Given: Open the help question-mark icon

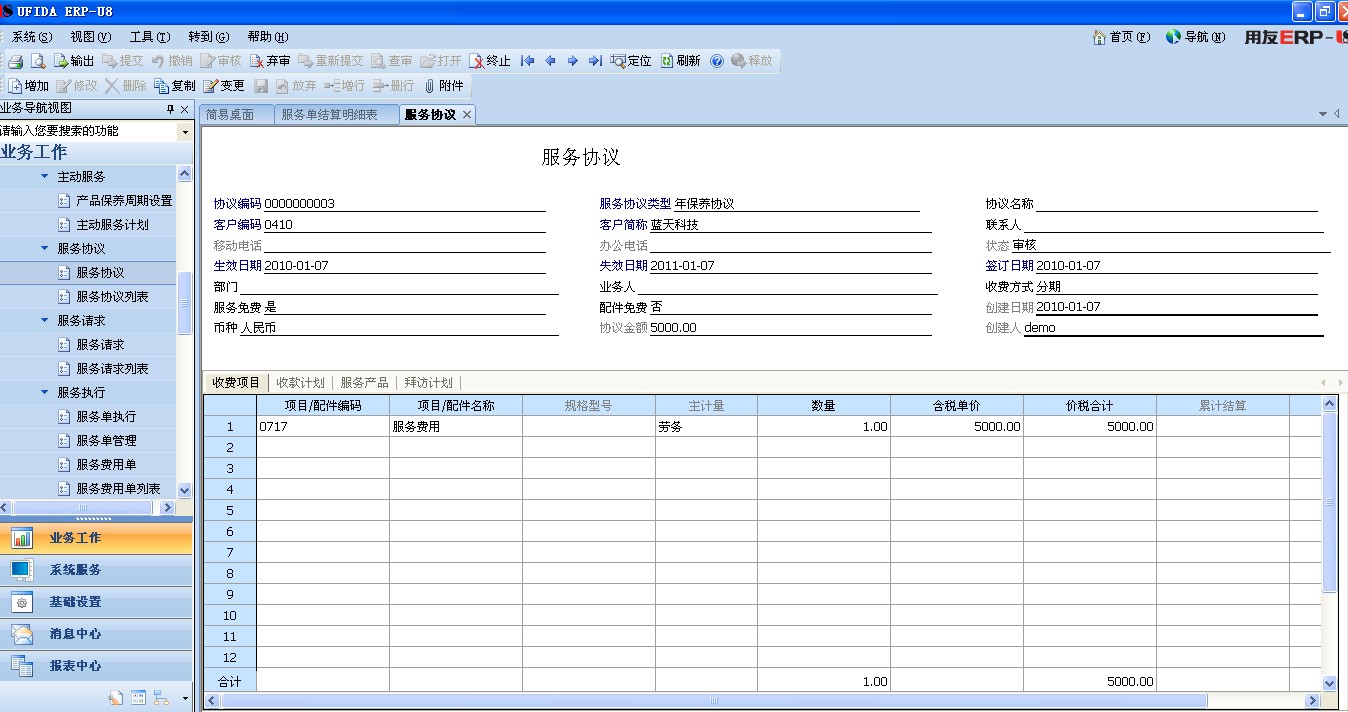Looking at the screenshot, I should (717, 61).
